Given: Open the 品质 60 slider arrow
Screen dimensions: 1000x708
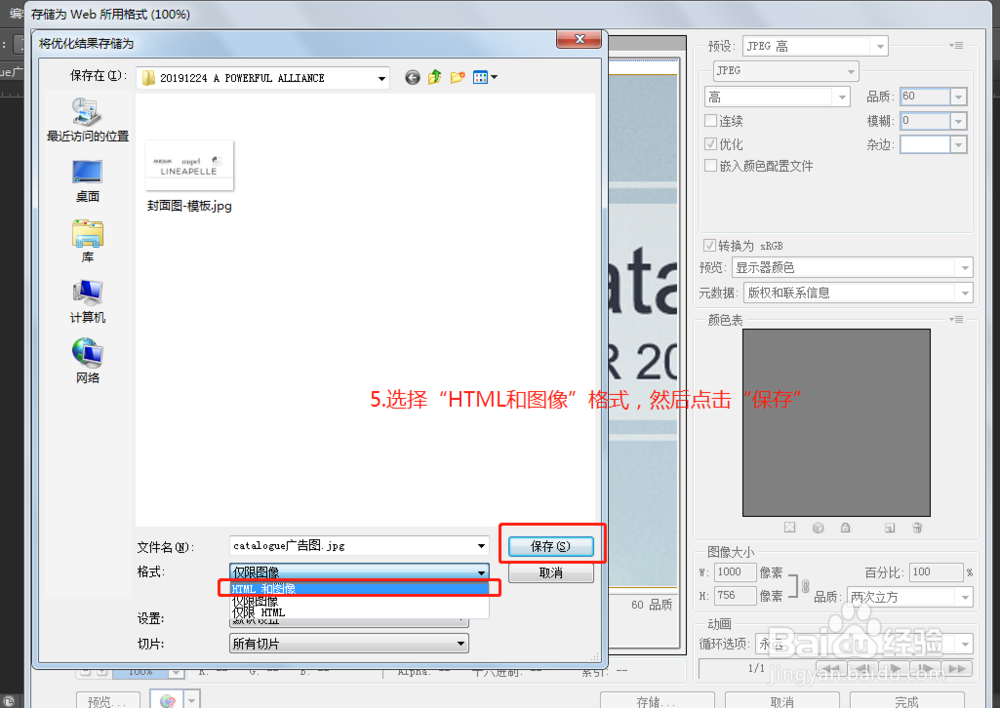Looking at the screenshot, I should 959,96.
